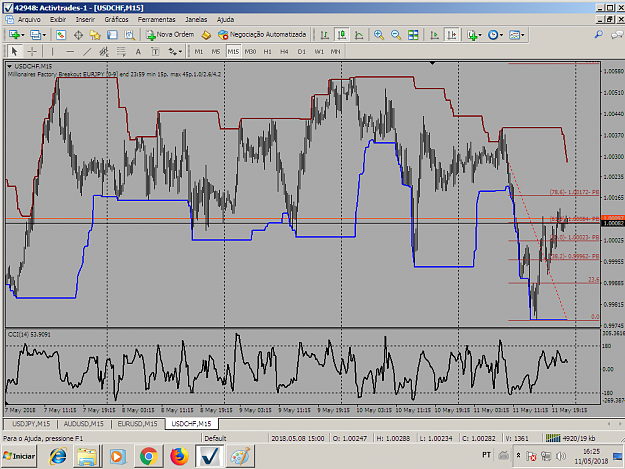Select the trendline tool

click(x=87, y=51)
